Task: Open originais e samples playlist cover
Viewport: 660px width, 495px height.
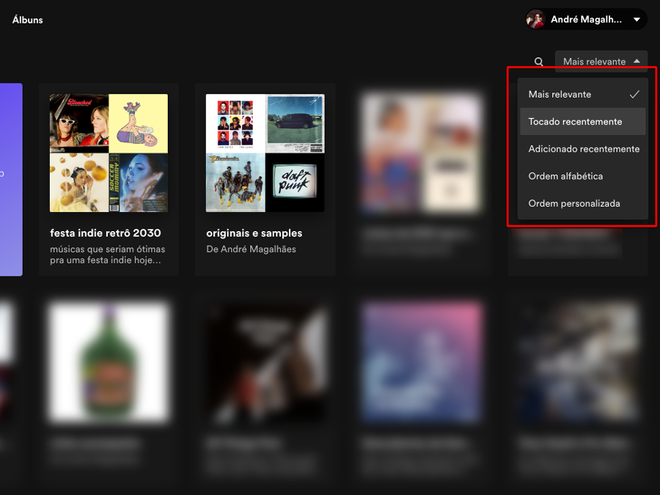Action: (265, 153)
